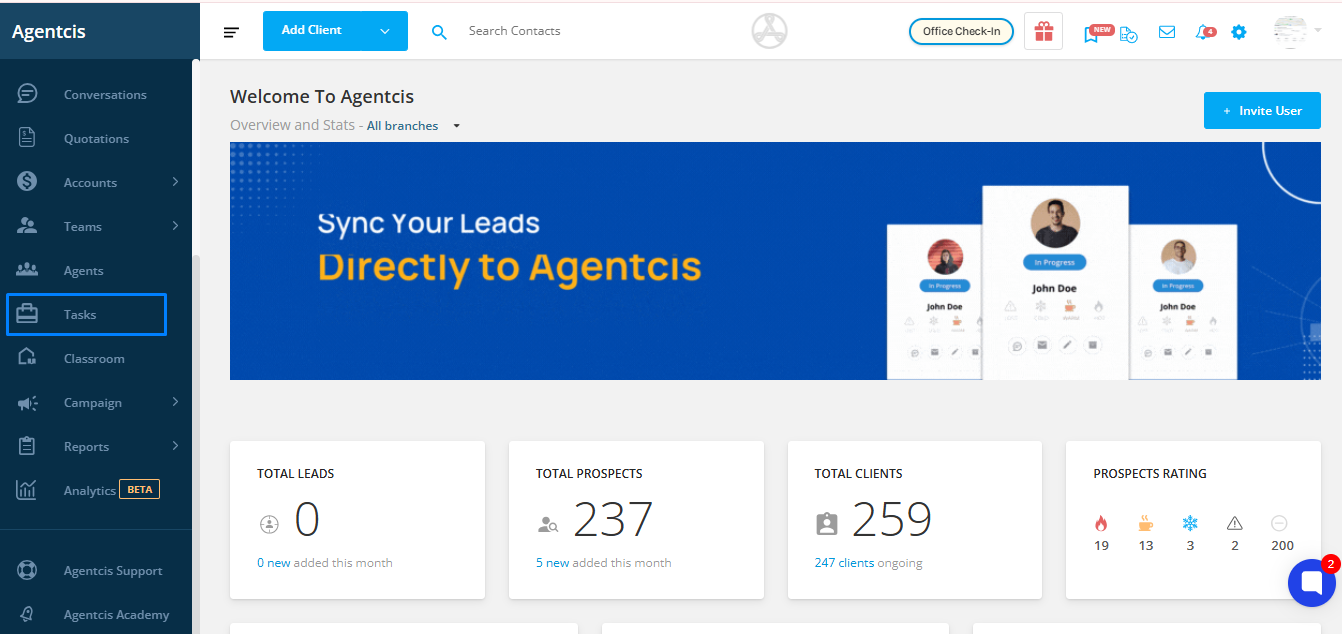Open the live chat bubble widget
This screenshot has width=1342, height=634.
[x=1311, y=583]
